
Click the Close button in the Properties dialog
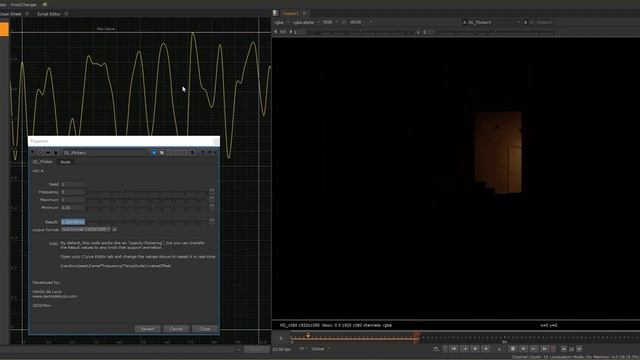205,329
